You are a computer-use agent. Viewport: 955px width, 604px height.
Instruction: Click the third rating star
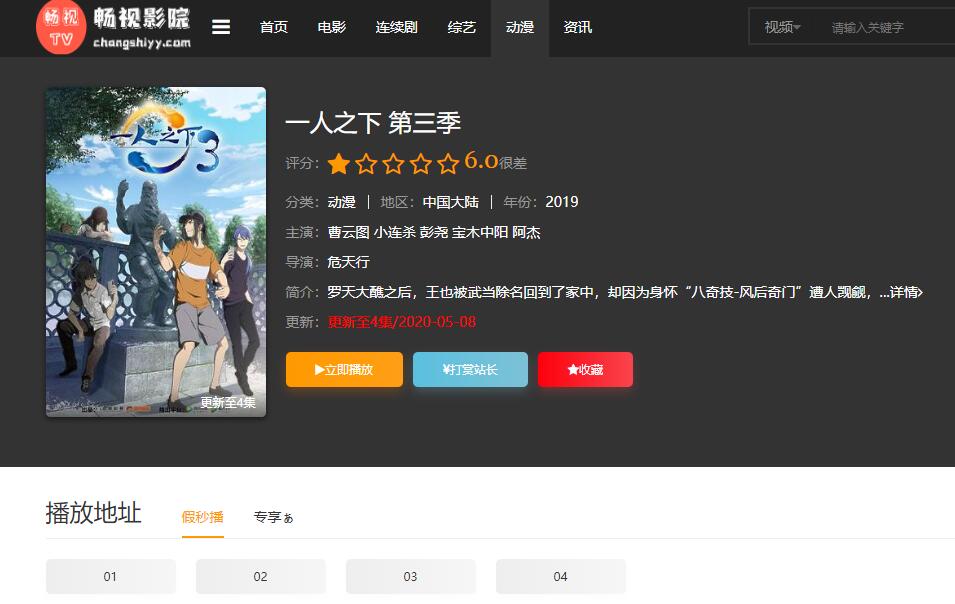pyautogui.click(x=393, y=164)
